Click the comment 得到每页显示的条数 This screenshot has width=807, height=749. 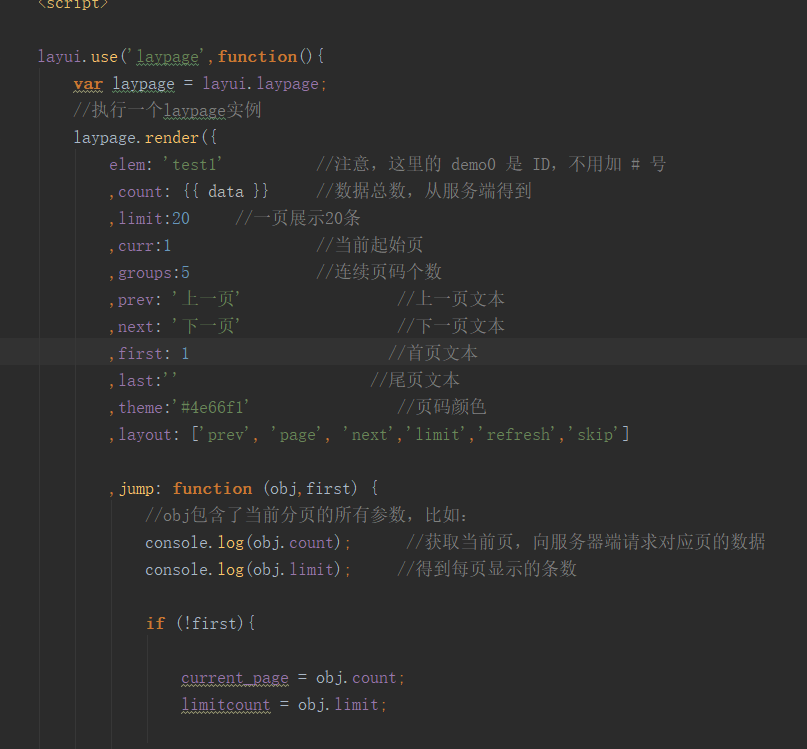(486, 569)
